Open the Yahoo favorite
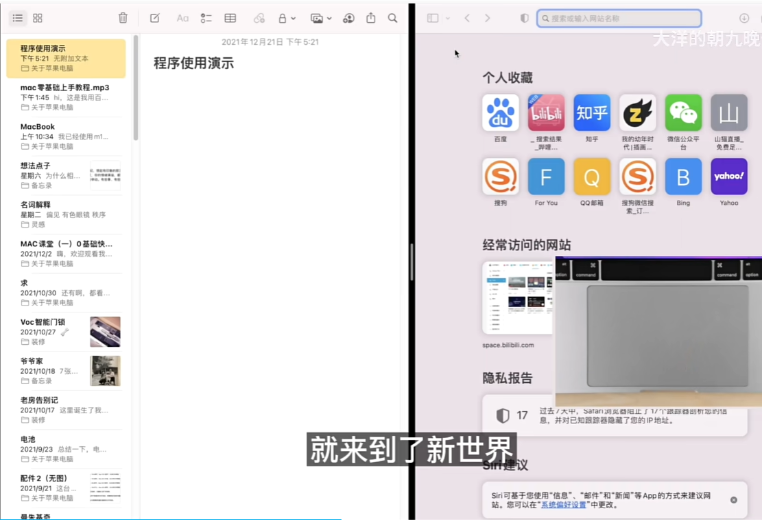 (729, 176)
